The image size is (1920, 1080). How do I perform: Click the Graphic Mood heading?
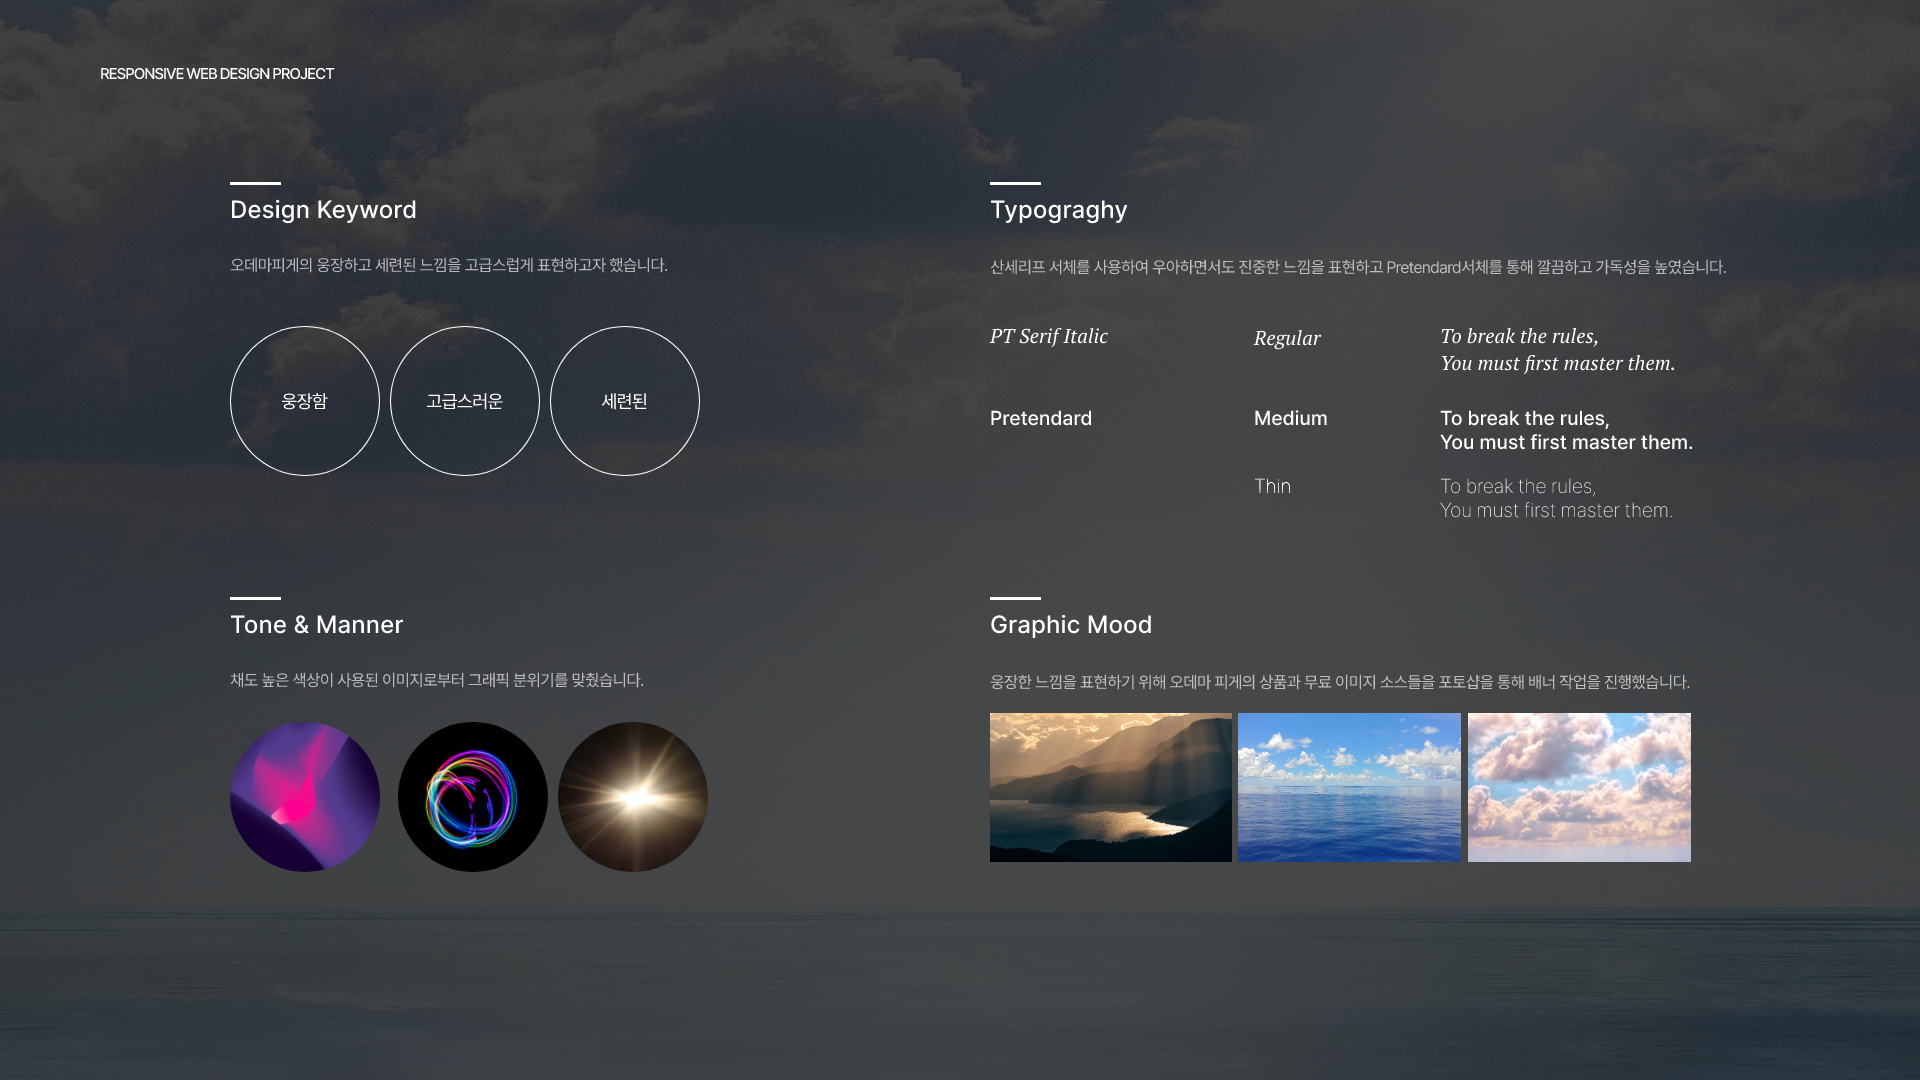[1070, 625]
